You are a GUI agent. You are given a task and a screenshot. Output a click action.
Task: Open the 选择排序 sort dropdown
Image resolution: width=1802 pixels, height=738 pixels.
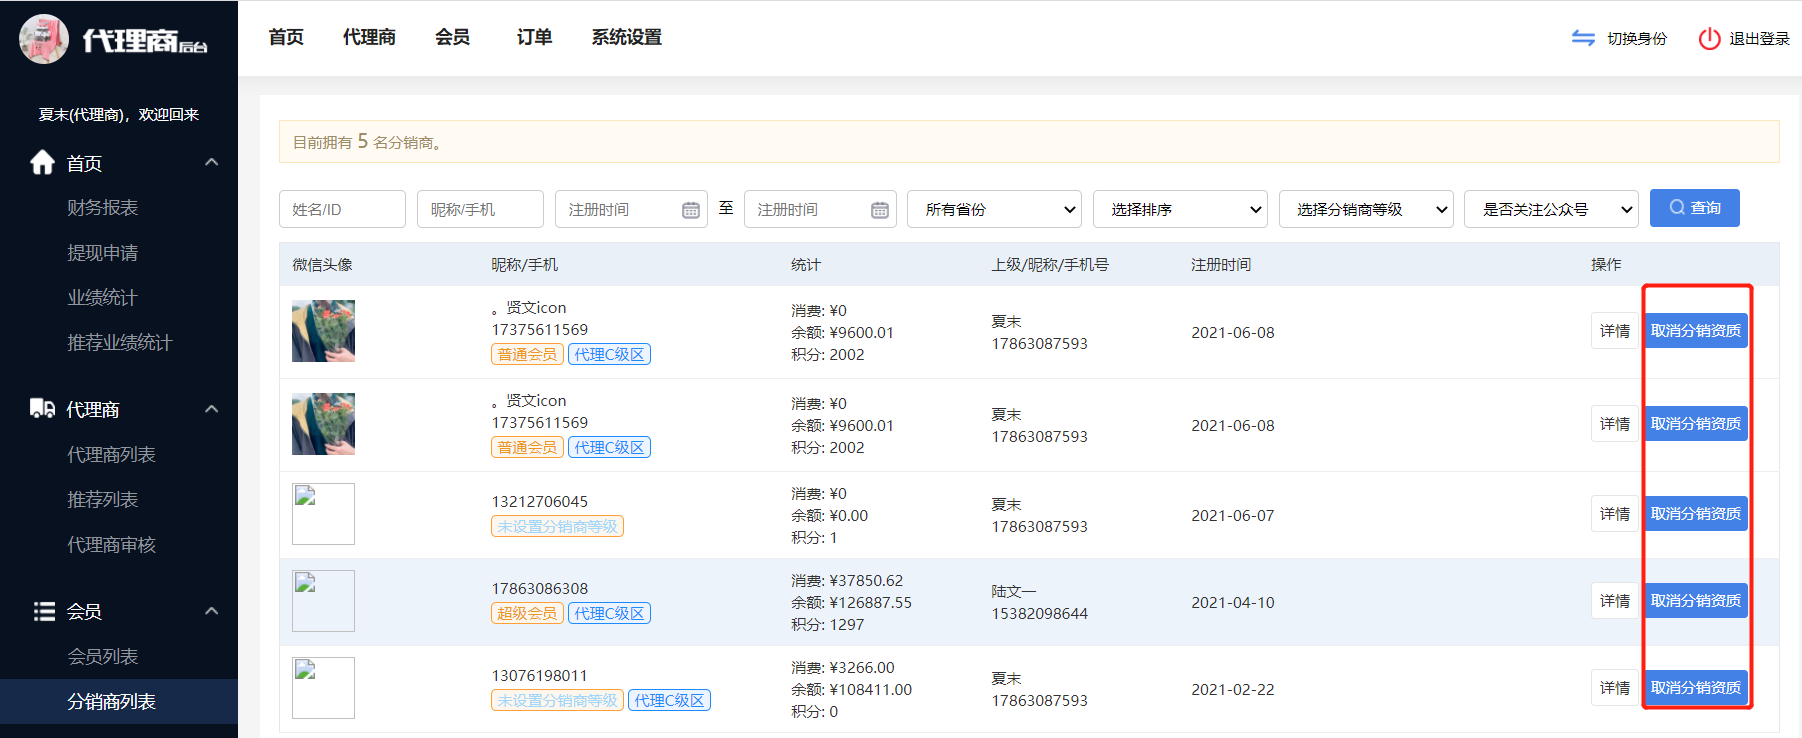click(1179, 209)
